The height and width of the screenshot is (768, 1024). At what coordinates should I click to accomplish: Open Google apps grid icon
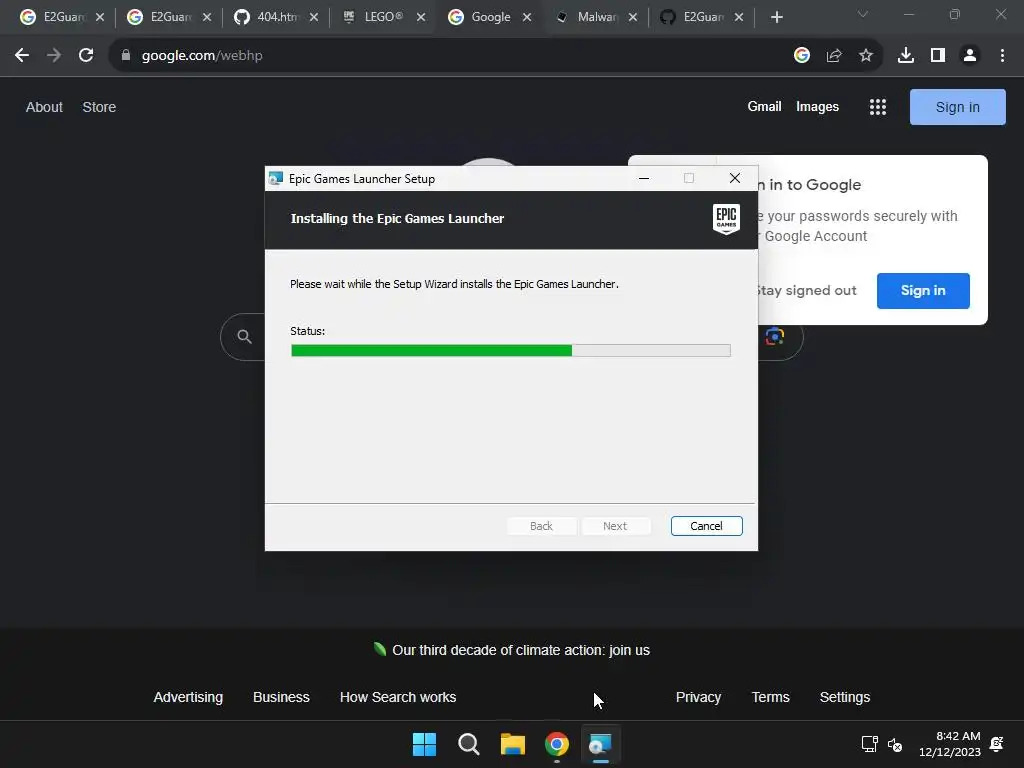[878, 107]
